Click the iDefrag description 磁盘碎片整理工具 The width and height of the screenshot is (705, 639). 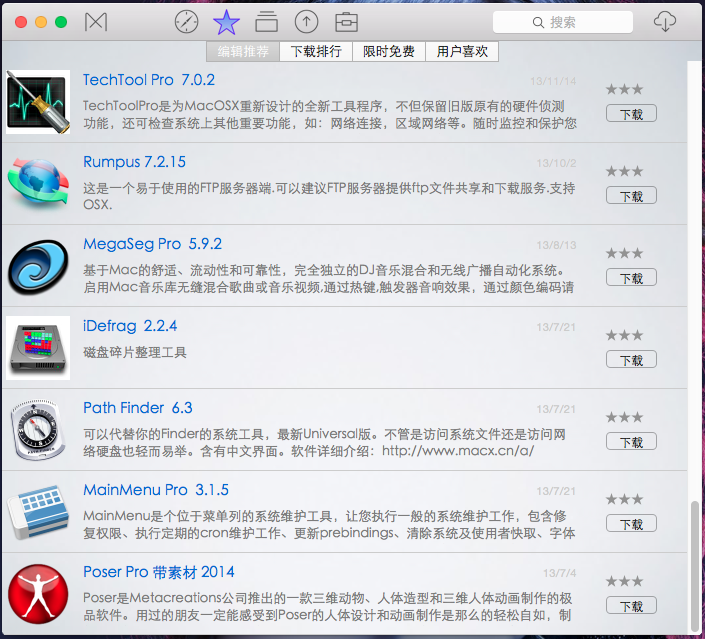pos(135,352)
